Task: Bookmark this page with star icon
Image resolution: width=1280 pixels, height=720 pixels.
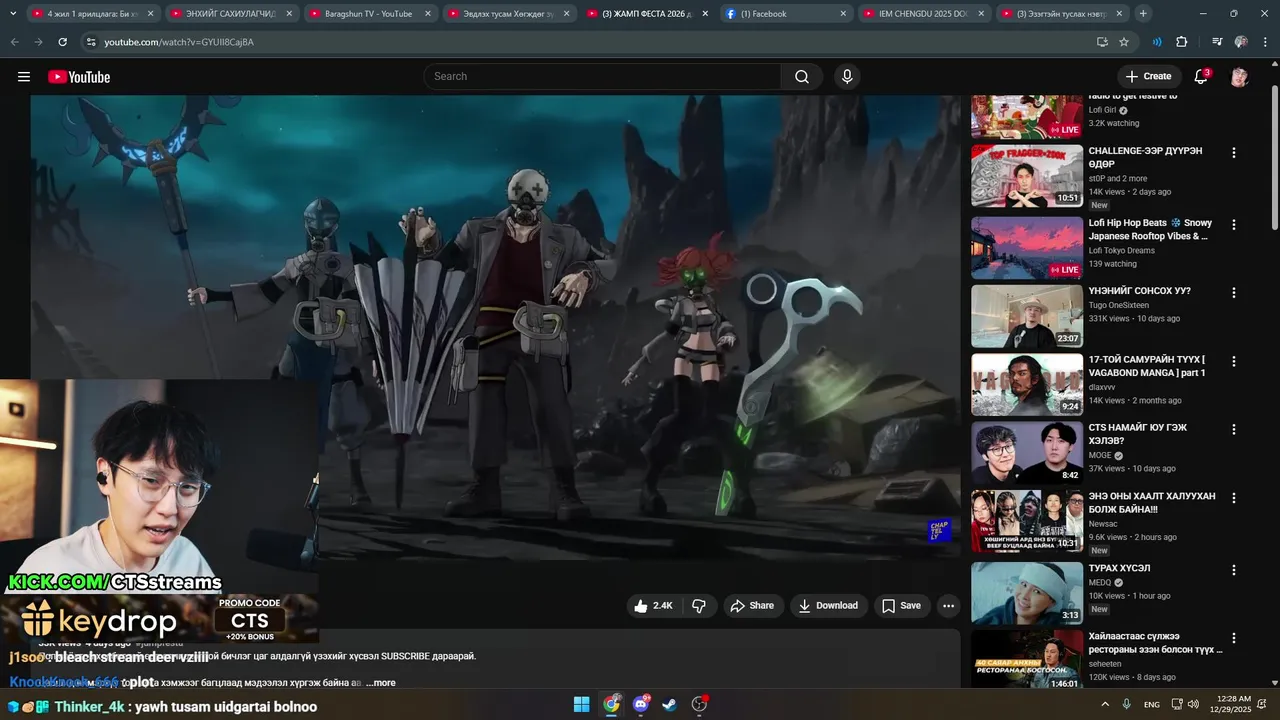Action: (x=1124, y=42)
